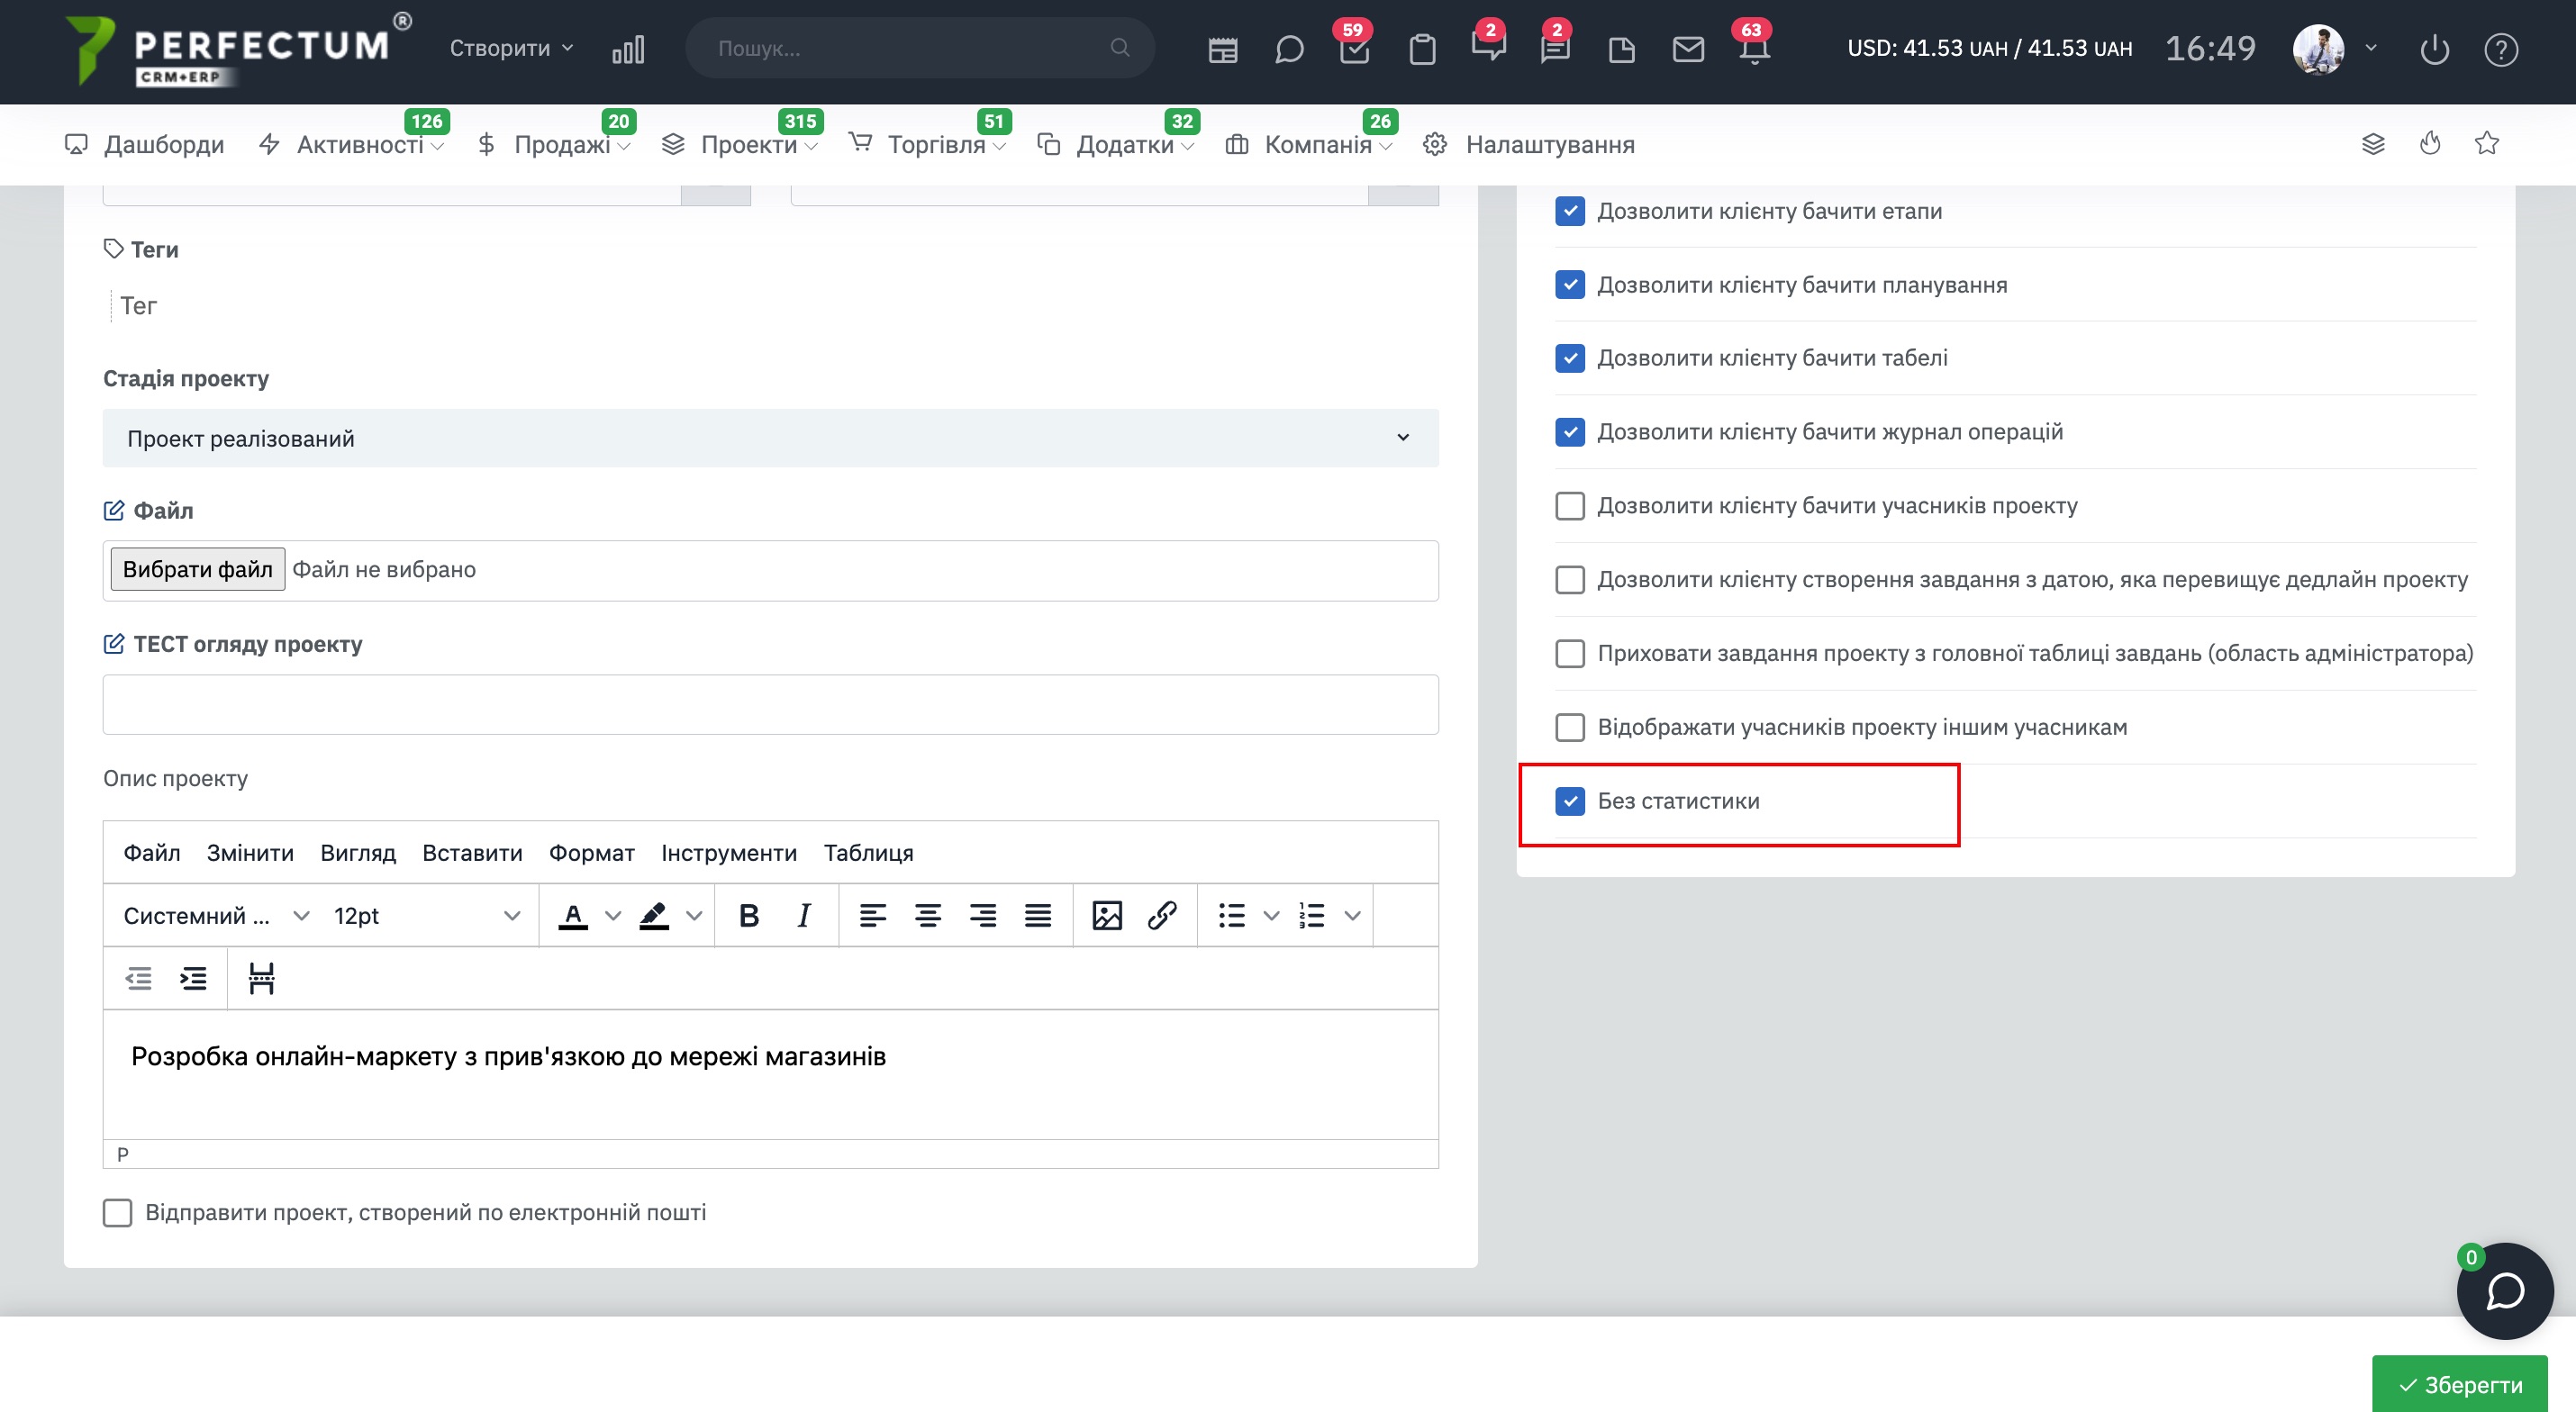The height and width of the screenshot is (1412, 2576).
Task: Open editor 'Таблиця' menu
Action: 868,853
